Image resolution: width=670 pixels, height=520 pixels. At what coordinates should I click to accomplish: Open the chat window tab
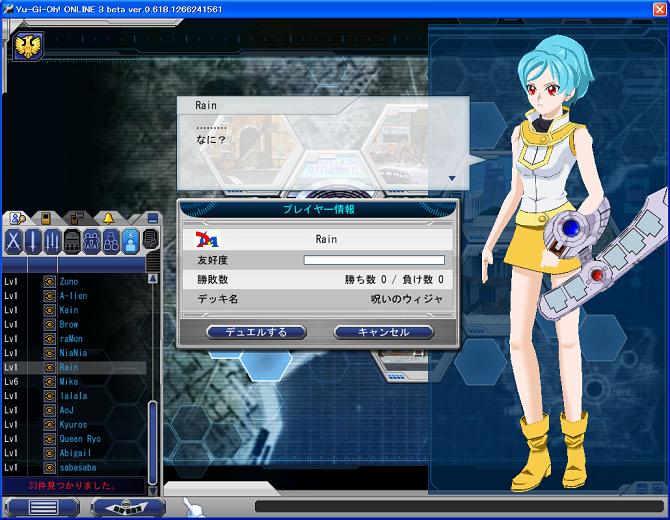tap(77, 219)
